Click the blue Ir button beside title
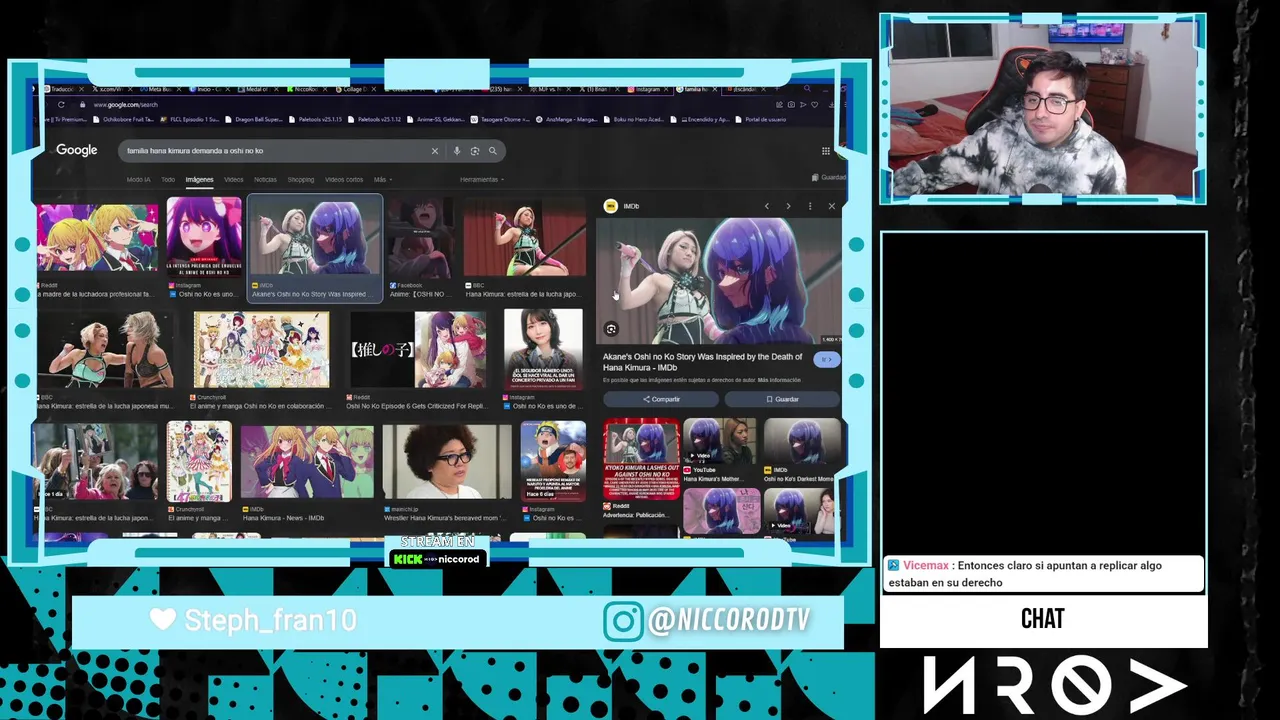Screen dimensions: 1280x720 (x=826, y=360)
